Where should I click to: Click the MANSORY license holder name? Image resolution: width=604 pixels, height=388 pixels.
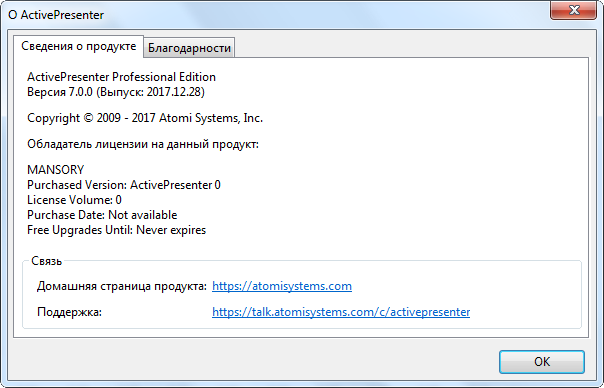click(55, 170)
